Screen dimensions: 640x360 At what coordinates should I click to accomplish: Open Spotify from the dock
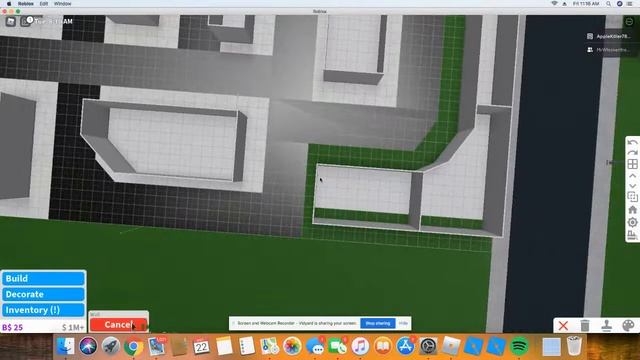(519, 346)
